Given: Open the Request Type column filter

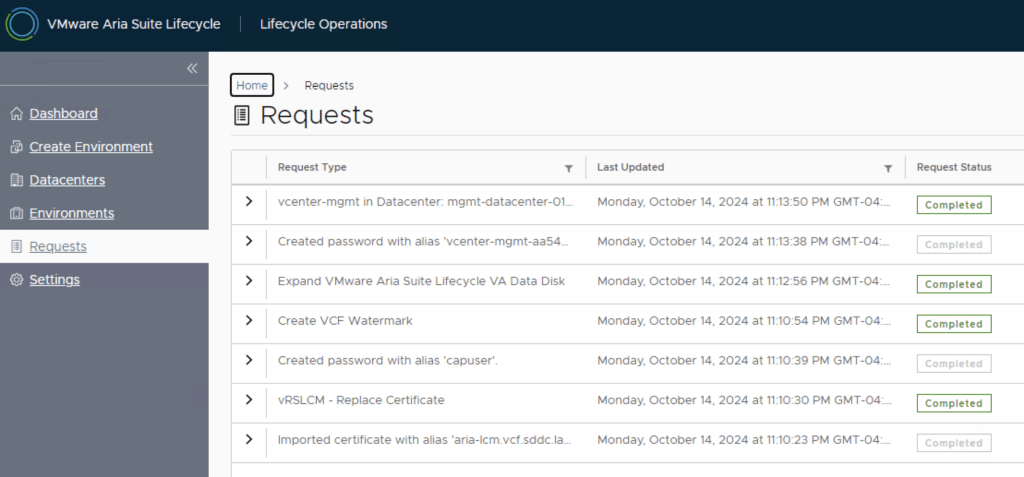Looking at the screenshot, I should click(x=569, y=168).
